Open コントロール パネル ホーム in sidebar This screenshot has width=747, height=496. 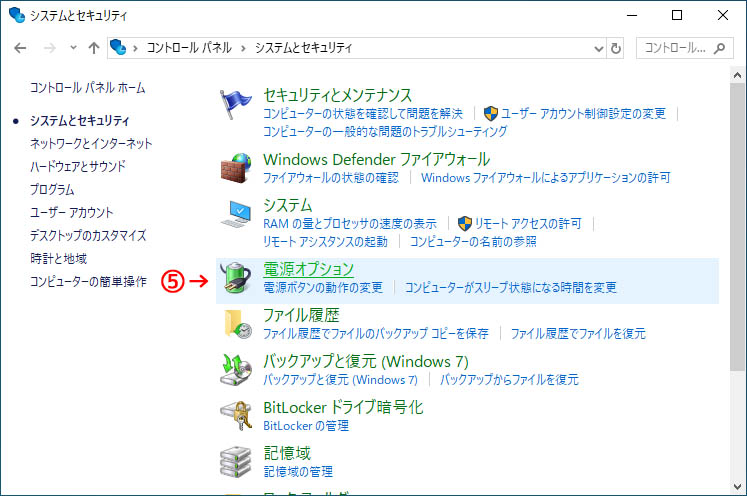pos(88,88)
